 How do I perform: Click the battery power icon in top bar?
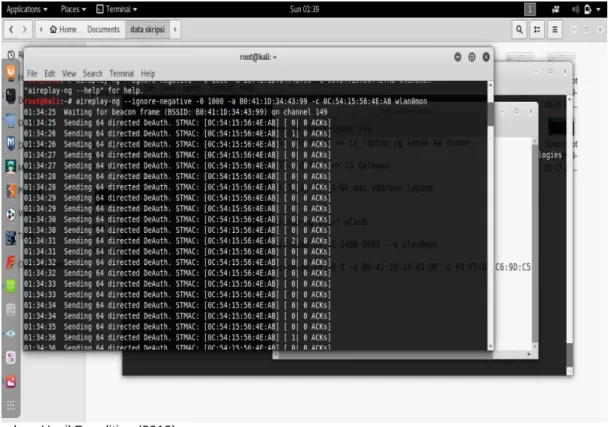point(588,9)
